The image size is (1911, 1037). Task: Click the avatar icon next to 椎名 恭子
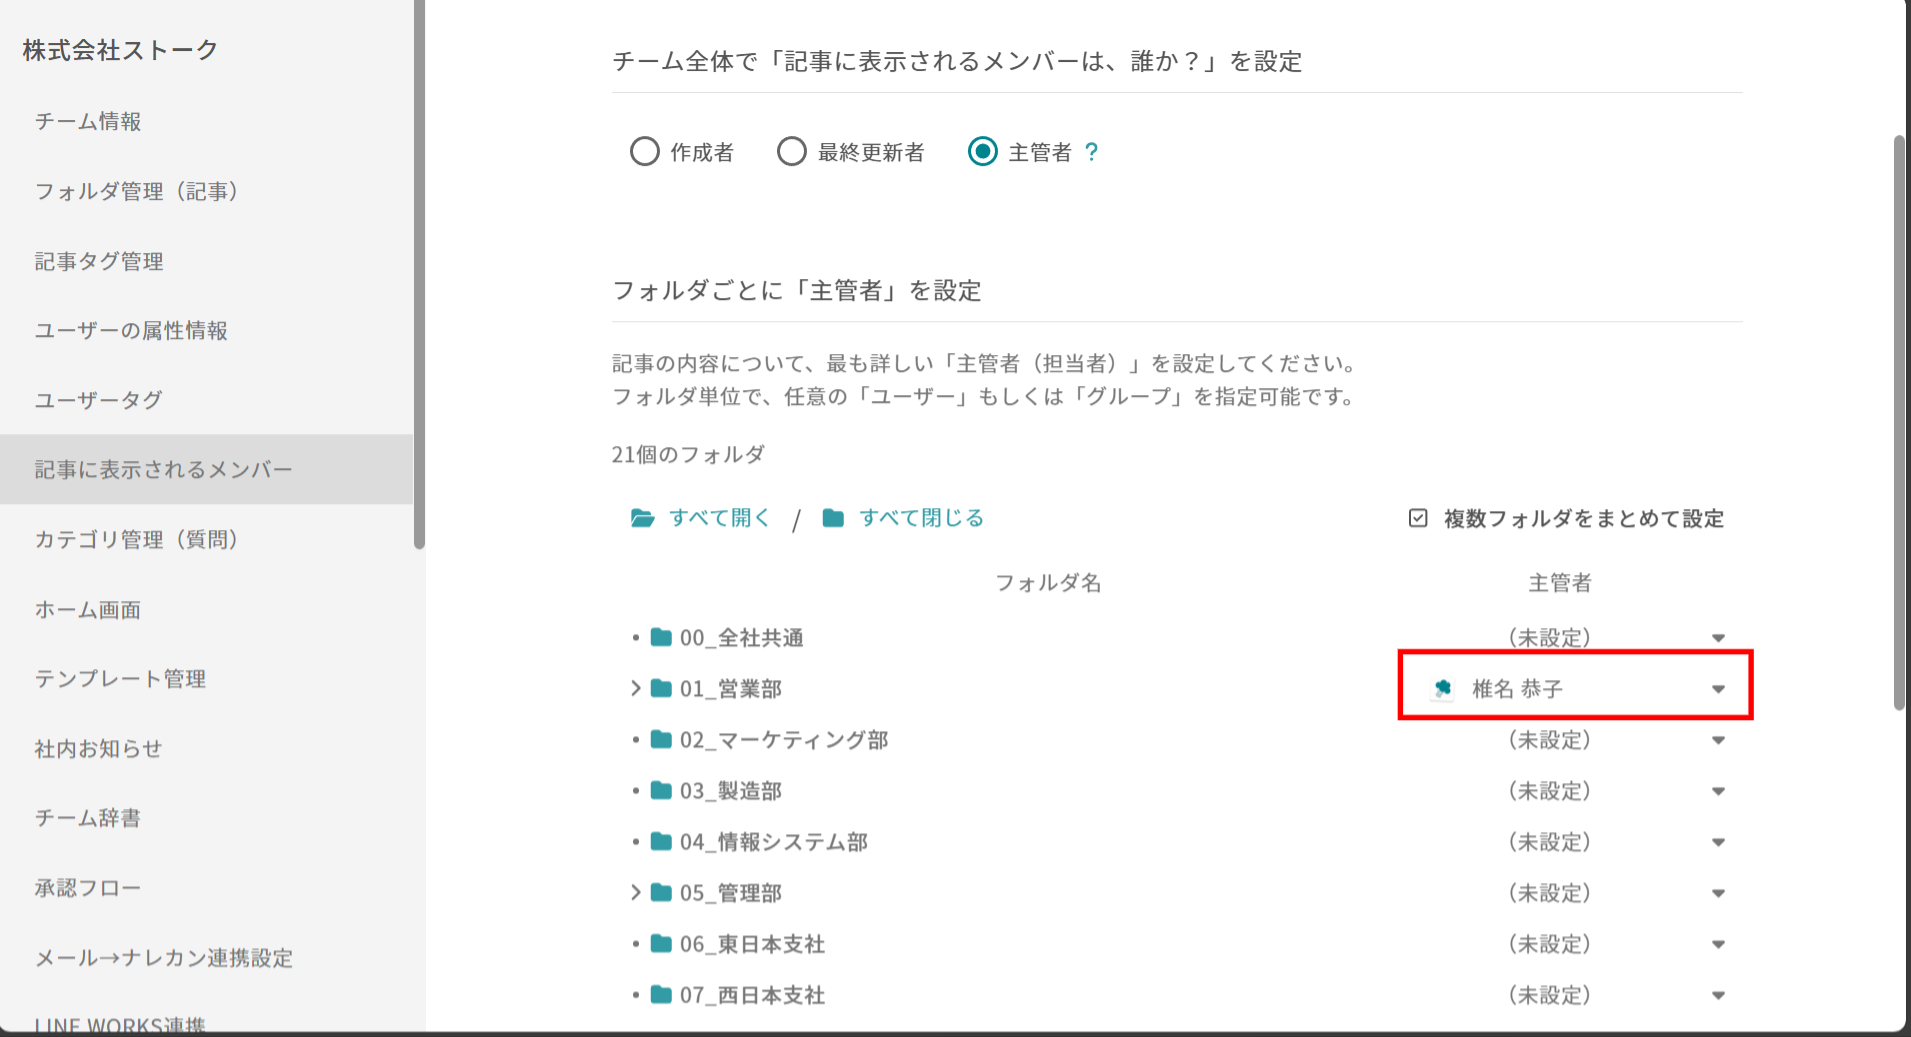tap(1442, 688)
